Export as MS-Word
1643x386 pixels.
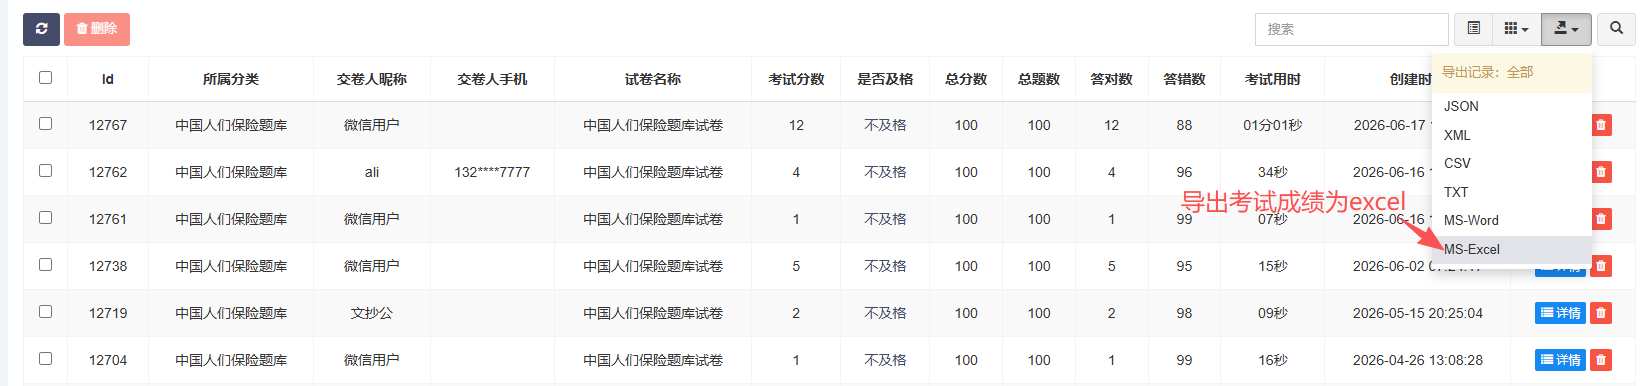[x=1511, y=220]
